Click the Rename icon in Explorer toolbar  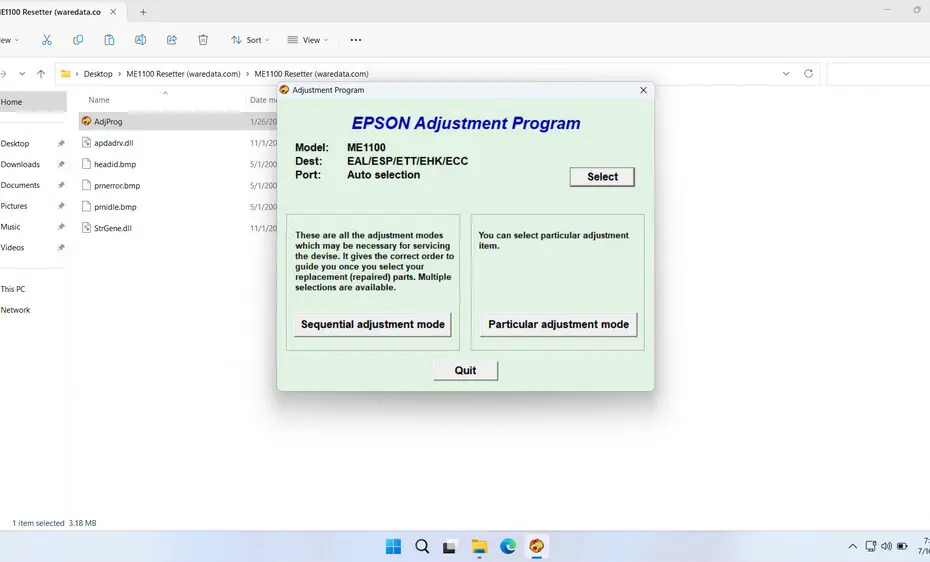click(141, 40)
